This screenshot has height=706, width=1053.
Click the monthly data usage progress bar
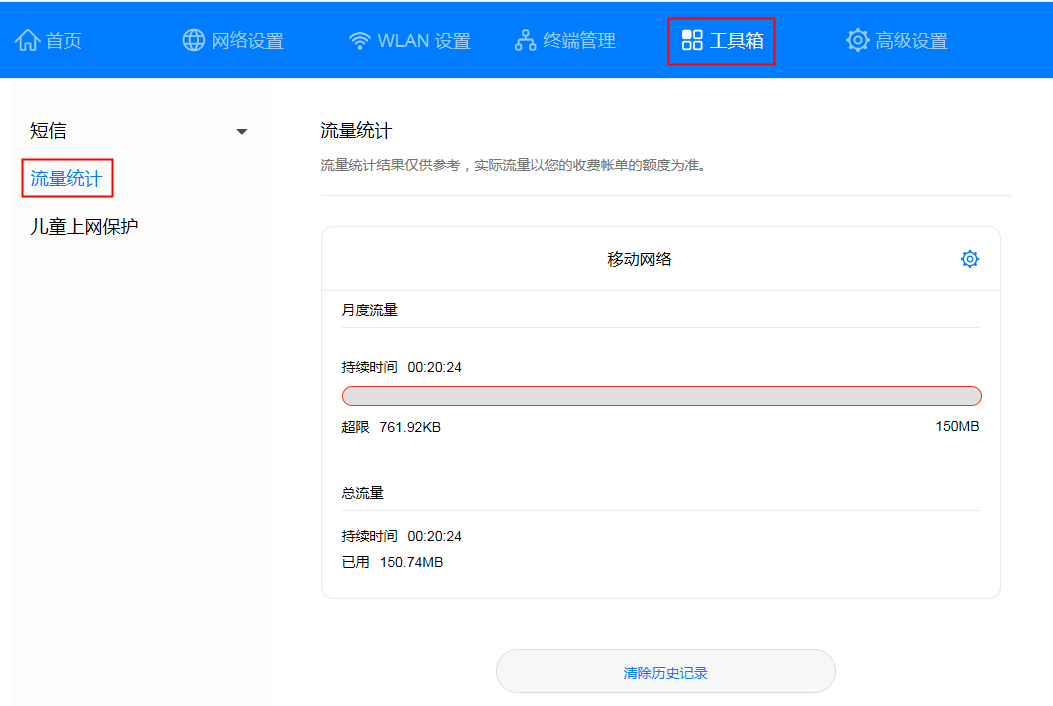(x=661, y=395)
